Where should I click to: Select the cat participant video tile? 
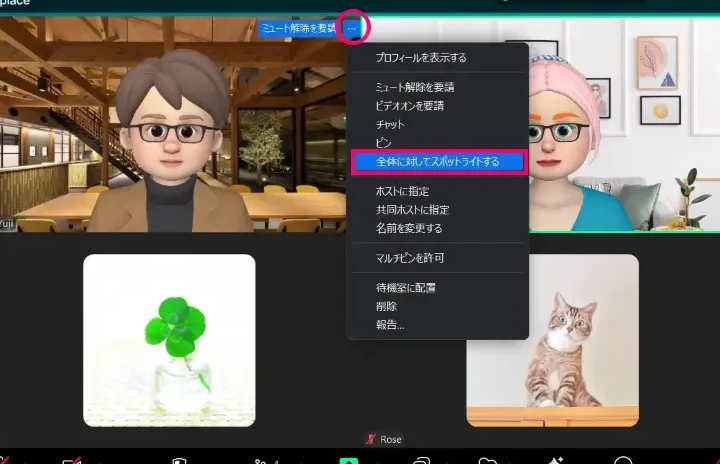pyautogui.click(x=552, y=340)
